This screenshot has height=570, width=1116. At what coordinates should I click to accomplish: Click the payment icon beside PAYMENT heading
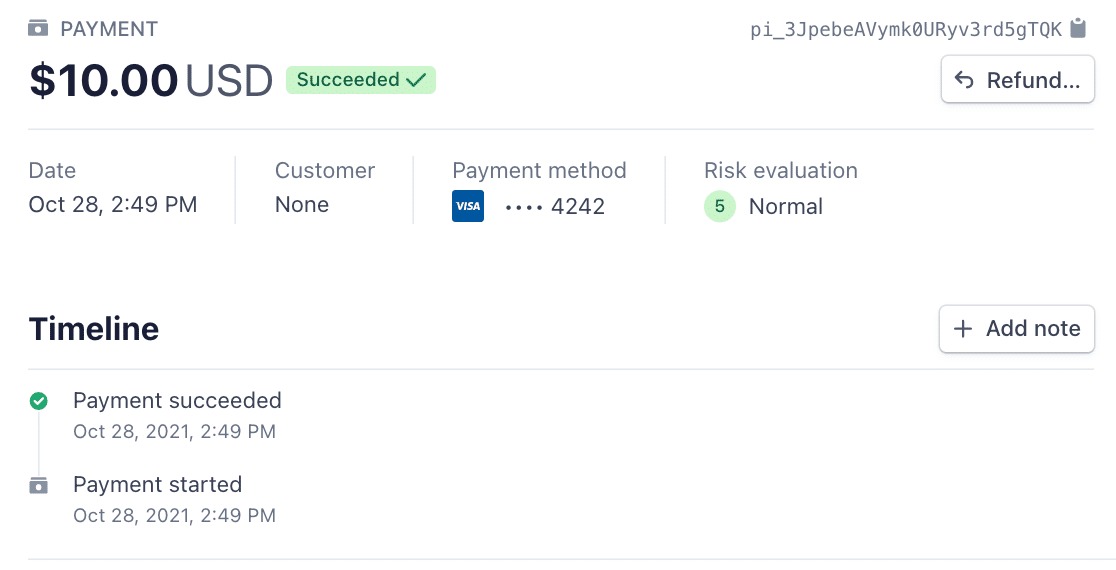38,28
